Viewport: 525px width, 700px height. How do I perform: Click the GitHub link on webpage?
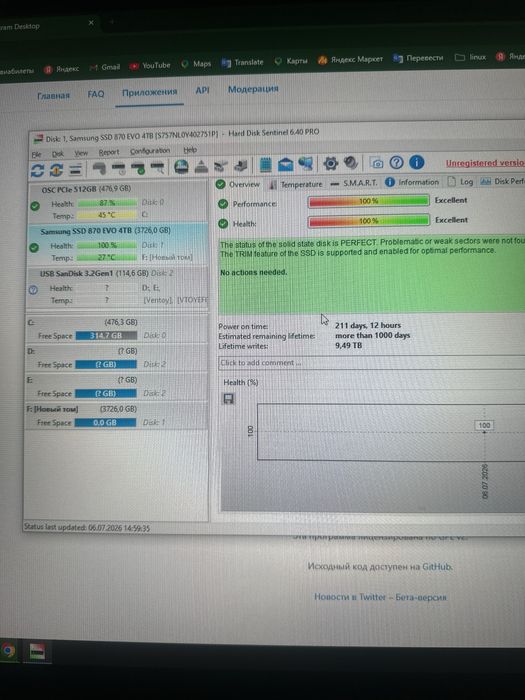tap(437, 567)
